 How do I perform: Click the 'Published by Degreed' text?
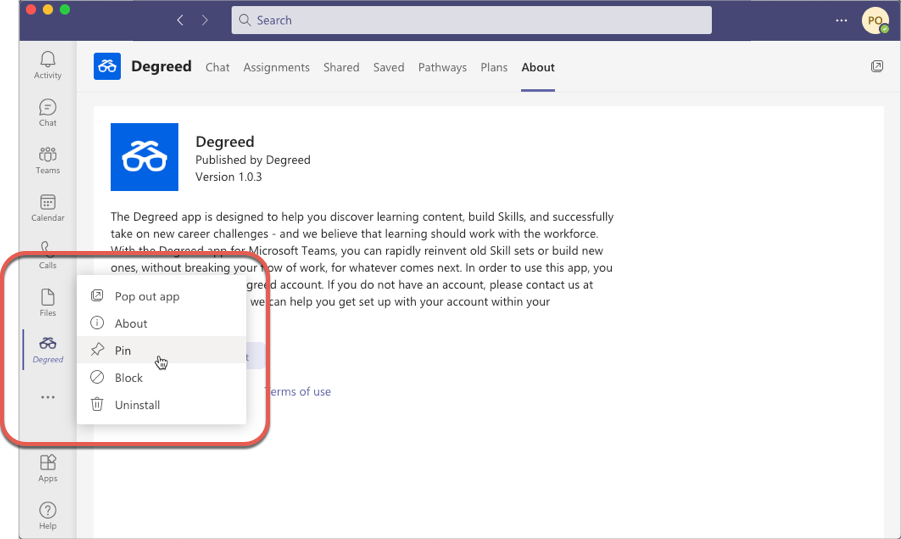point(253,160)
